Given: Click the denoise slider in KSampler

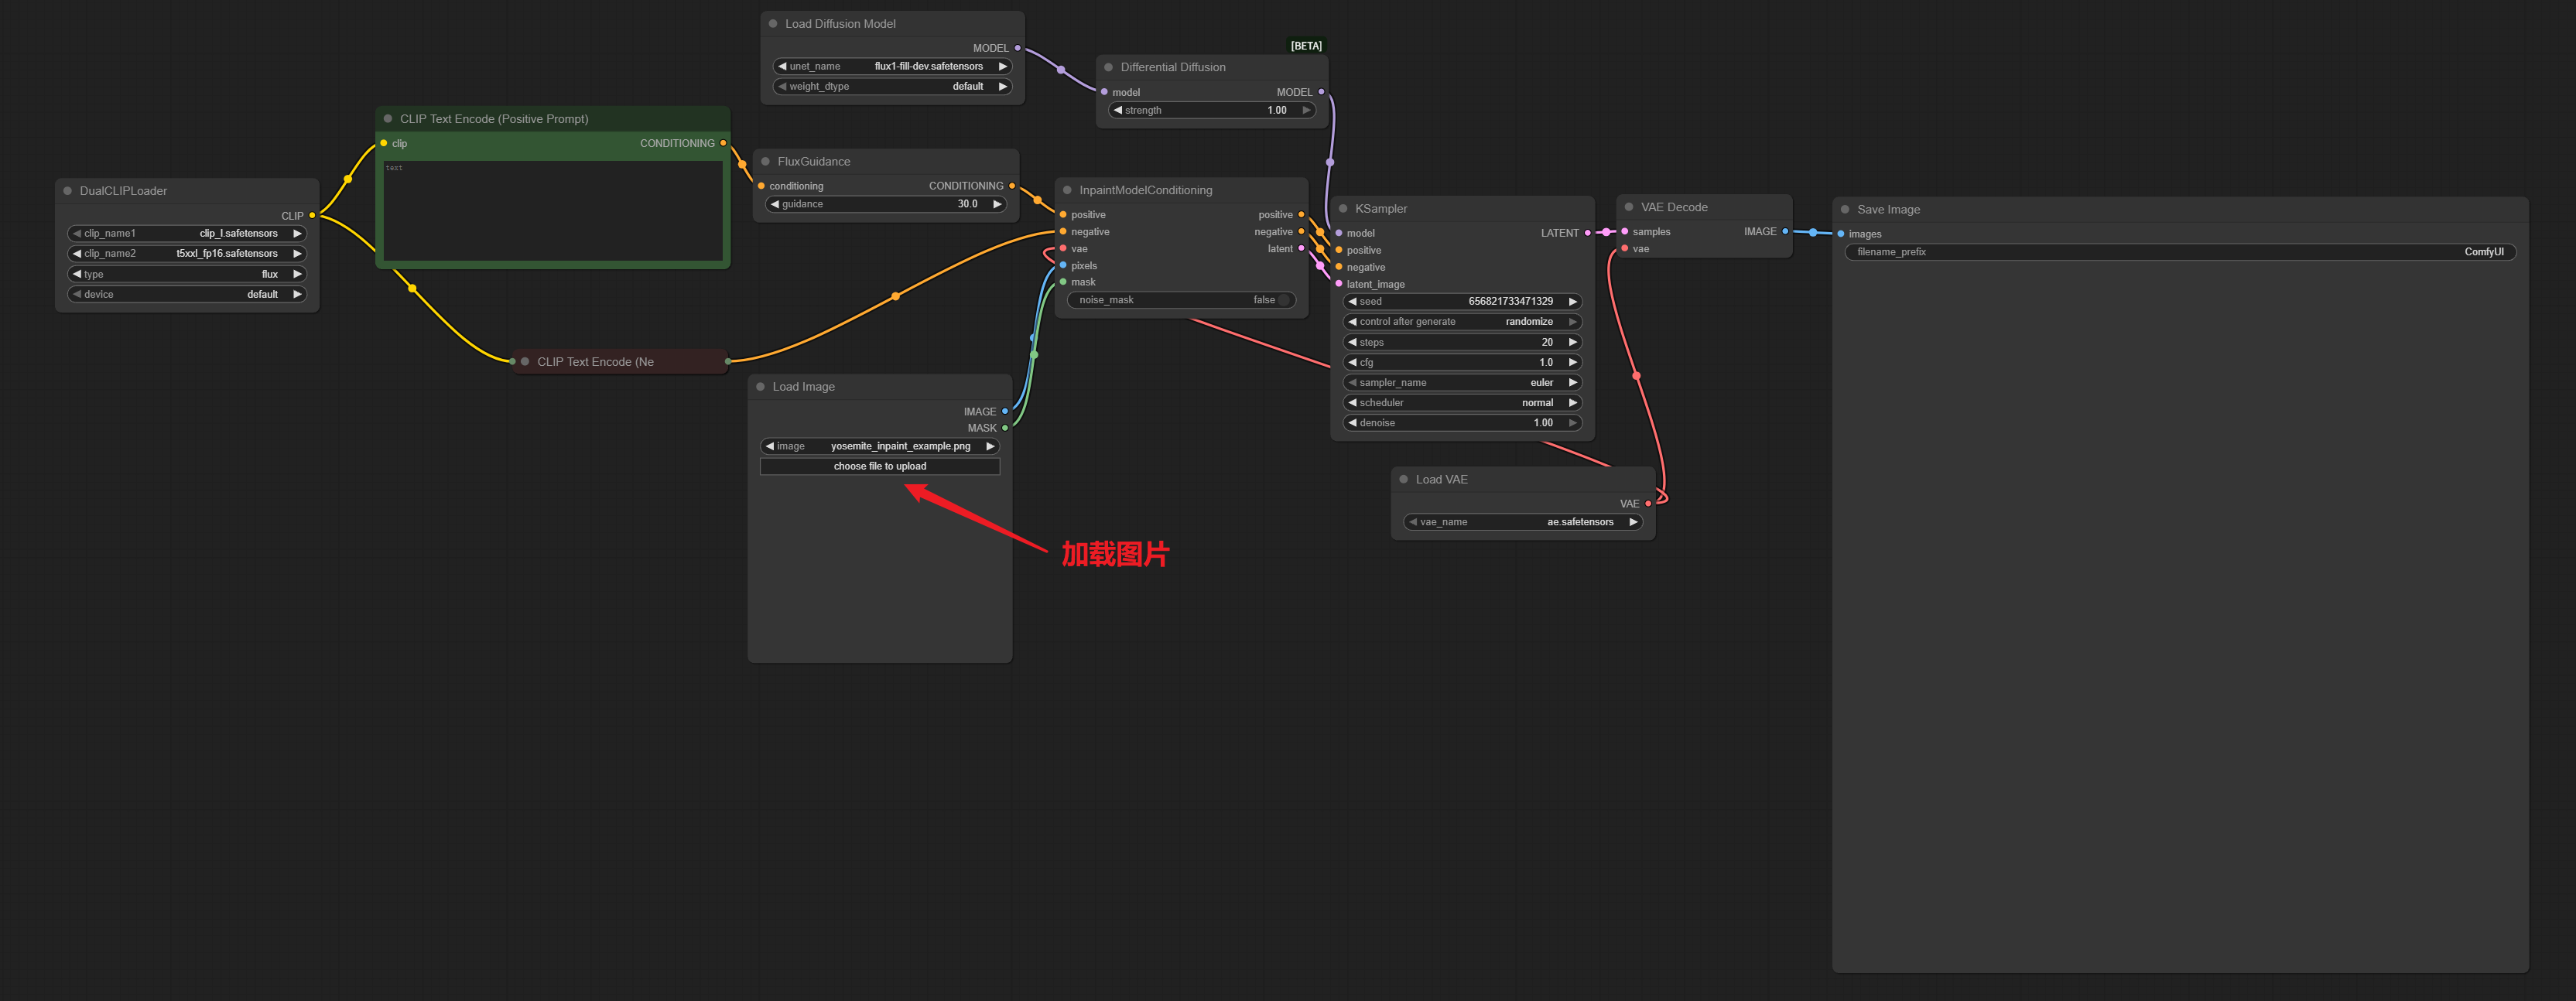Looking at the screenshot, I should pos(1460,423).
